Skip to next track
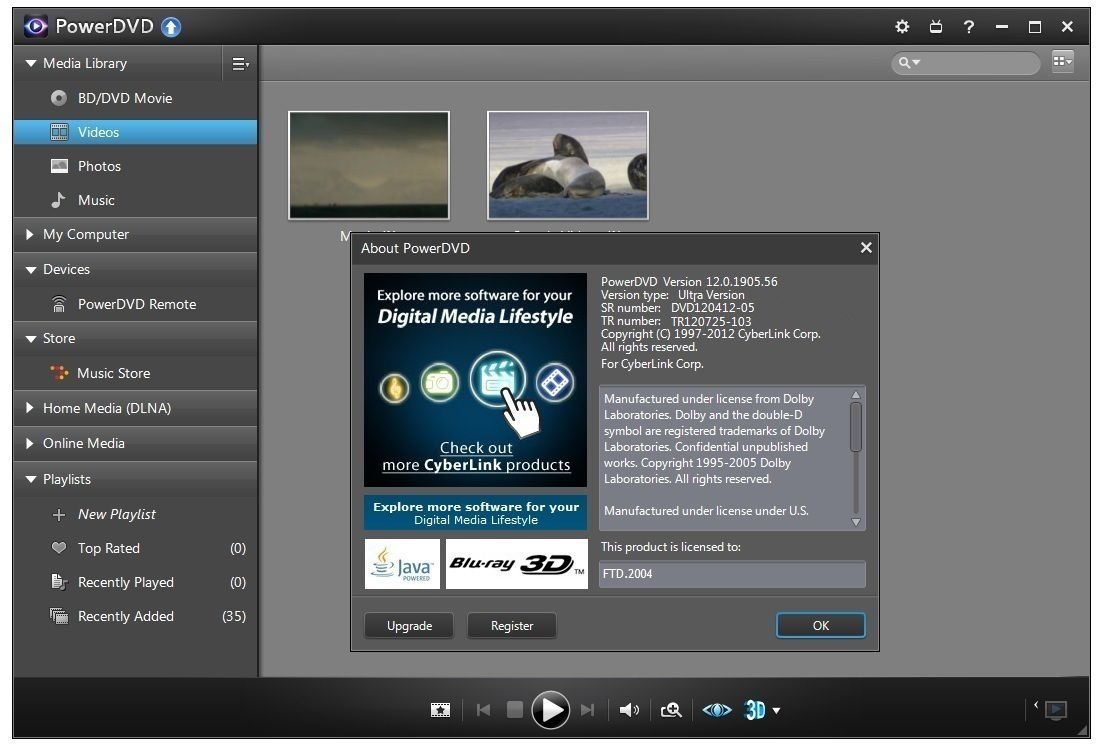The height and width of the screenshot is (751, 1100). click(588, 710)
